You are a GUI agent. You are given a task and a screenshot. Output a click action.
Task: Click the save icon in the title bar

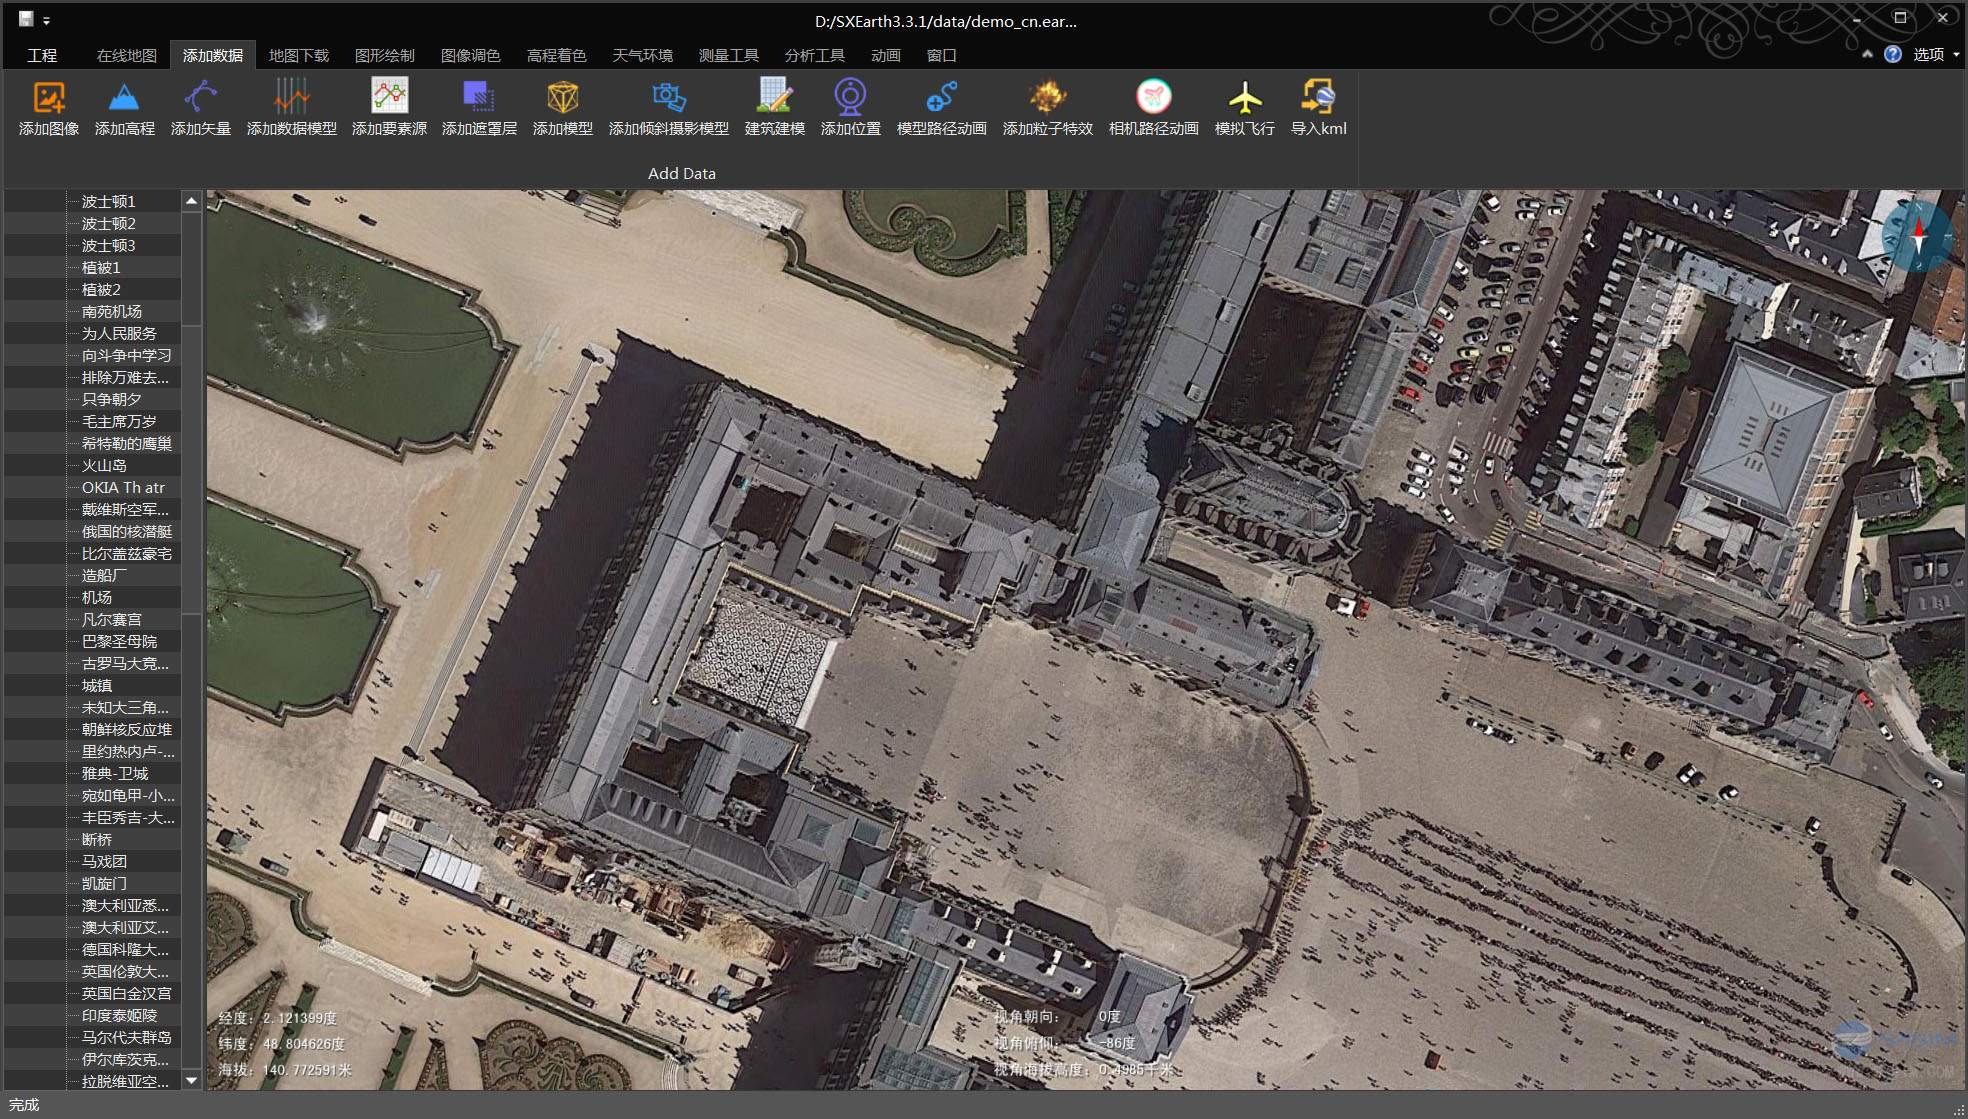click(x=26, y=19)
